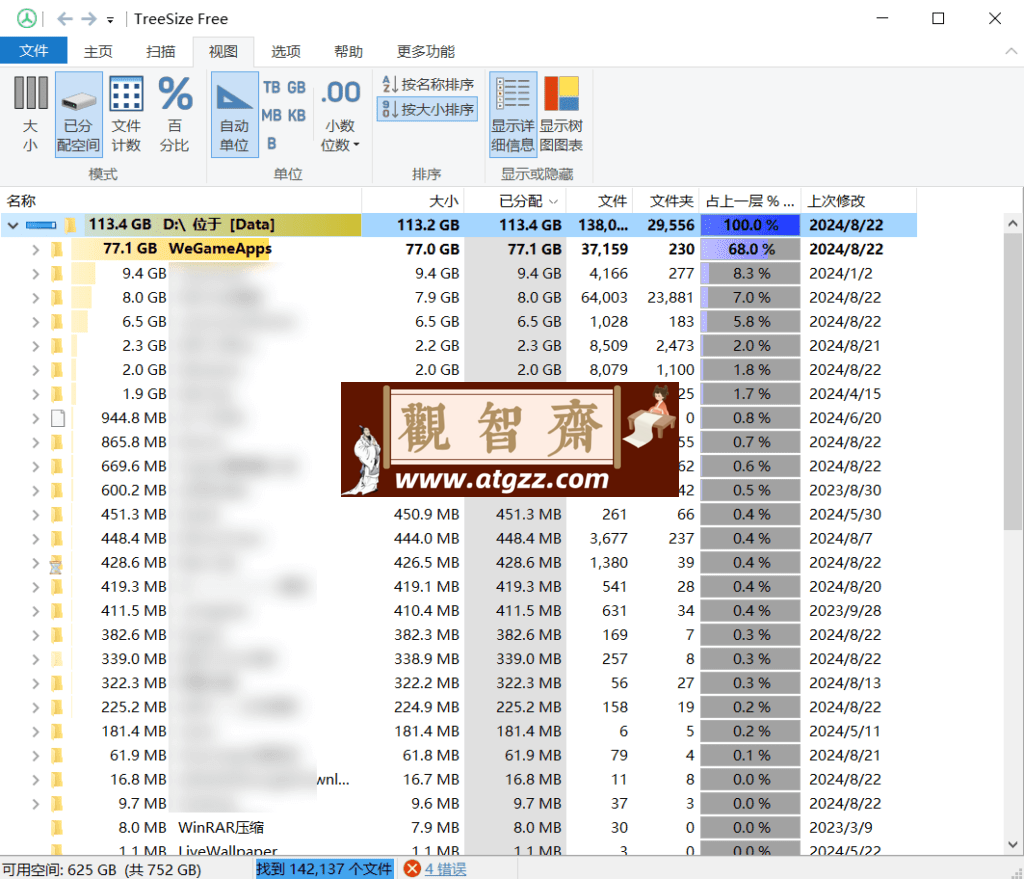This screenshot has width=1024, height=879.
Task: Switch to the 主页 home tab
Action: 98,52
